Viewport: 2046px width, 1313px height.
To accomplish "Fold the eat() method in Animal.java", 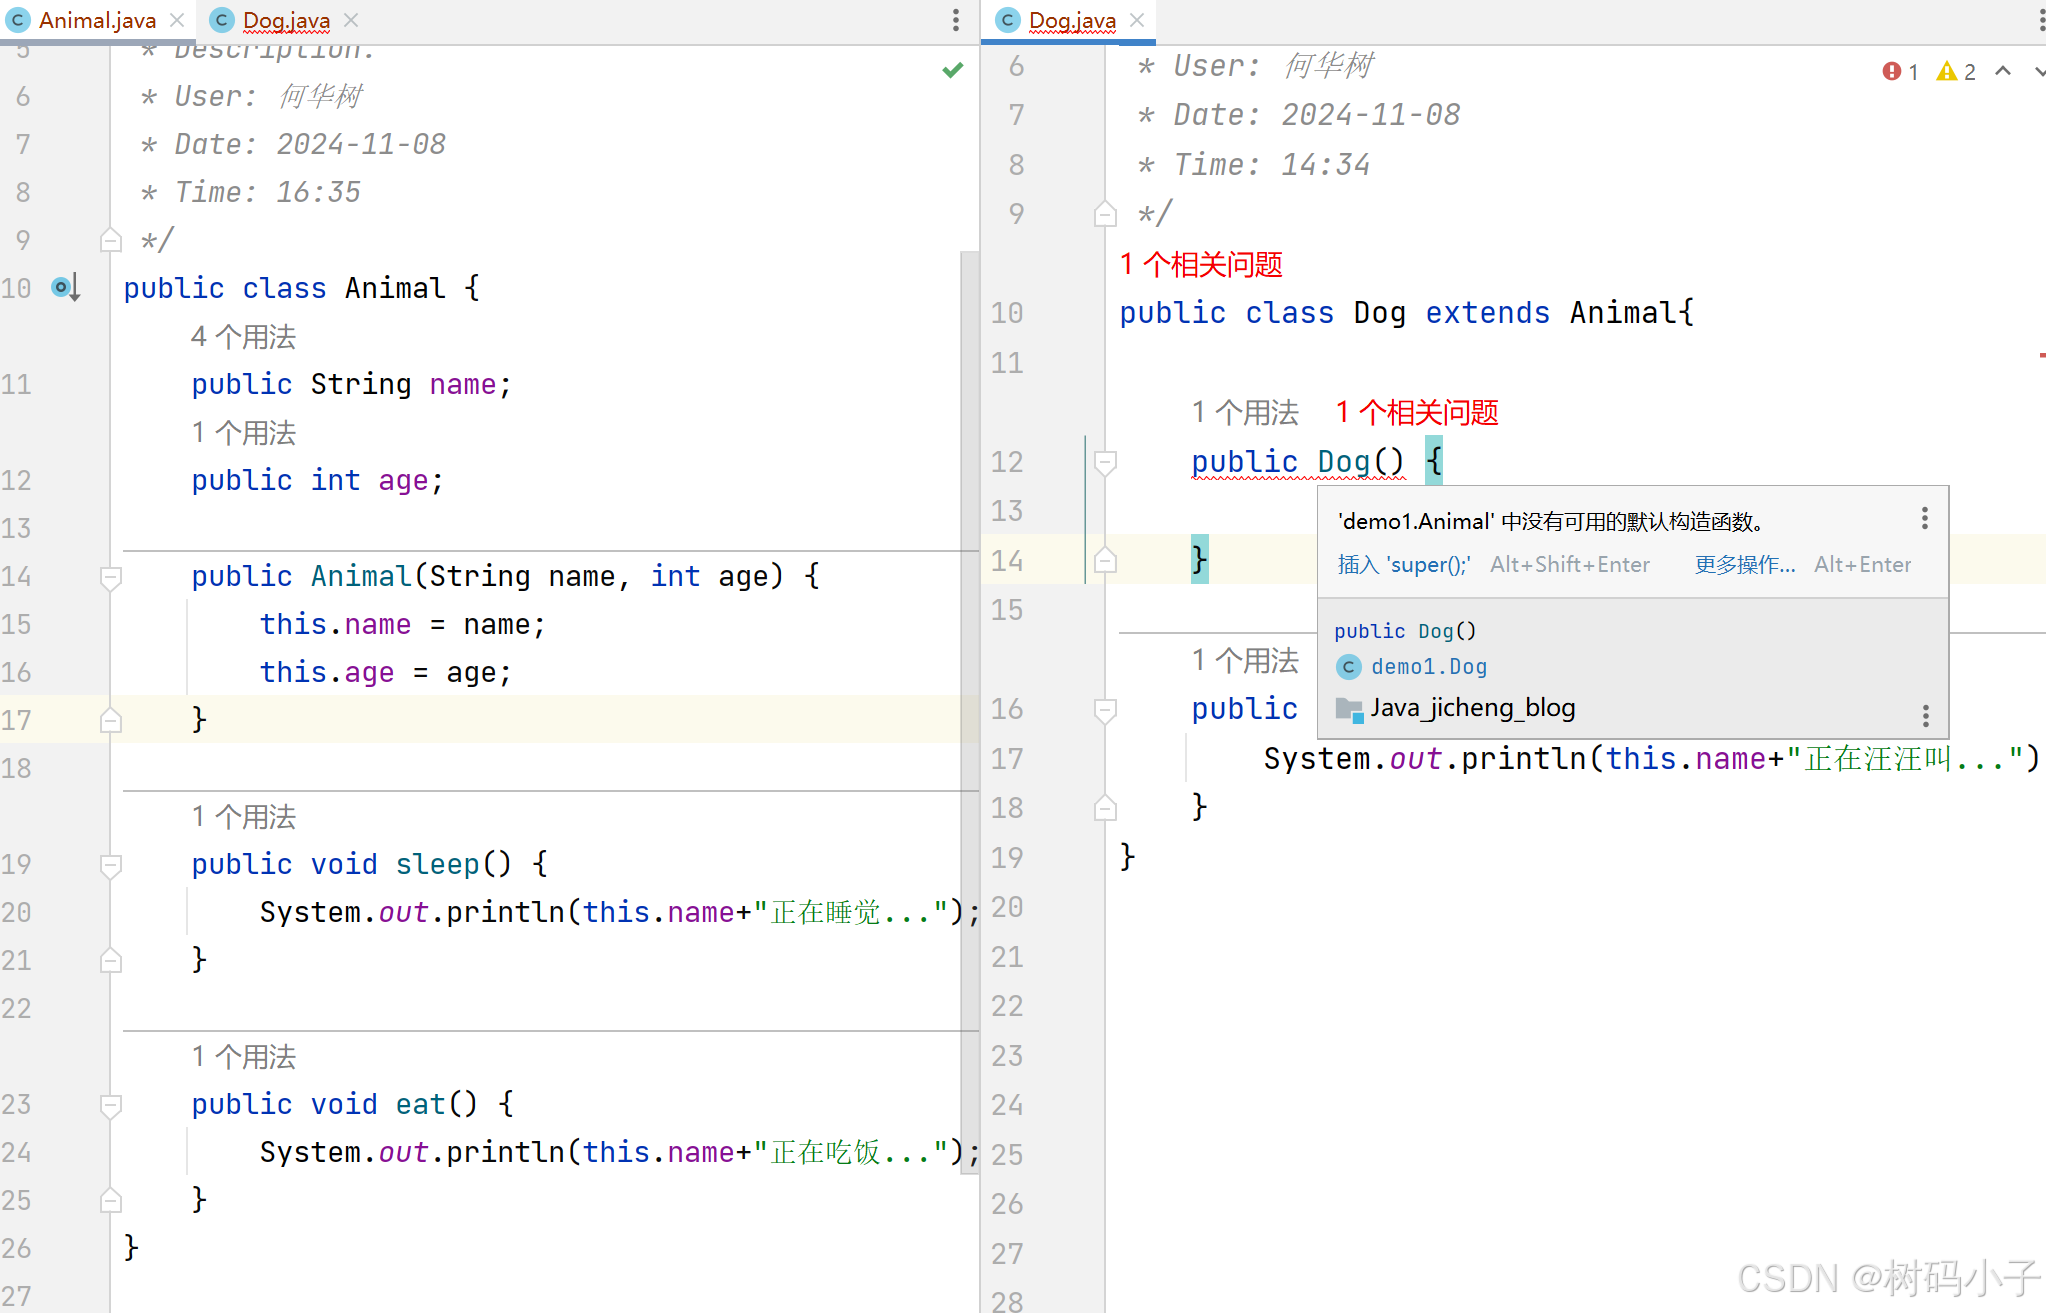I will point(111,1105).
